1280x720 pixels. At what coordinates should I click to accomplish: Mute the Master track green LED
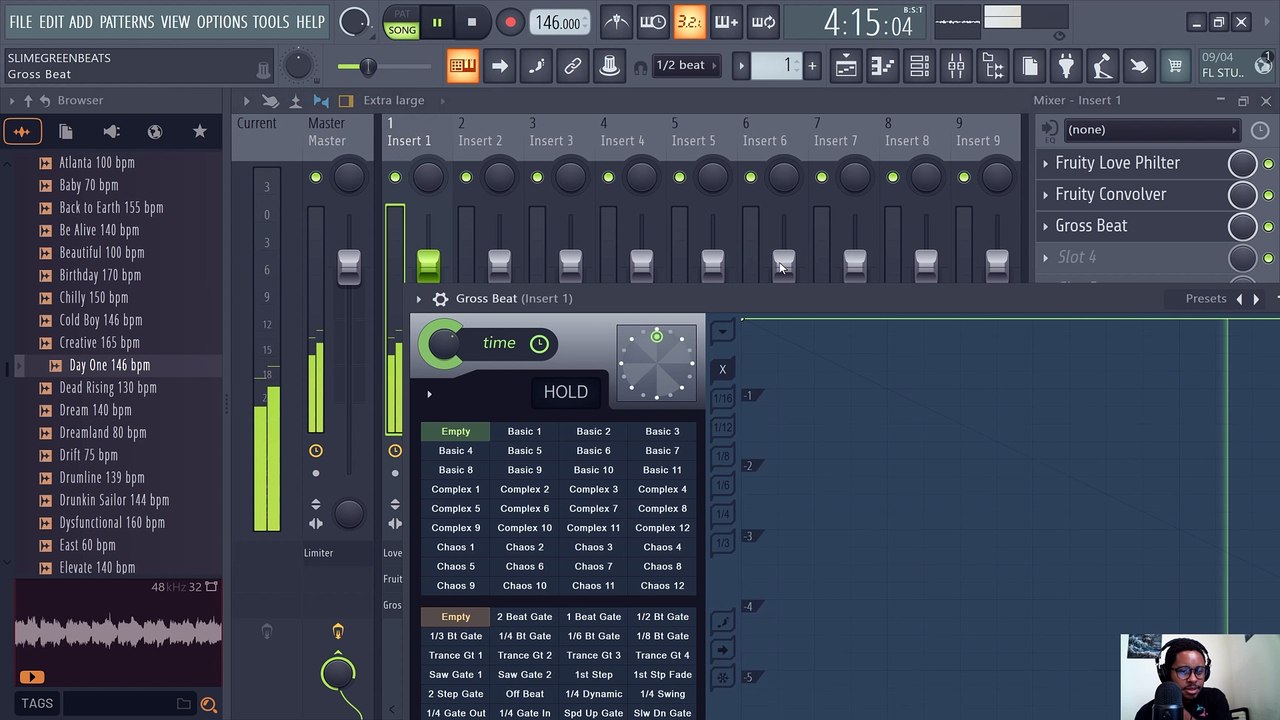click(x=316, y=178)
